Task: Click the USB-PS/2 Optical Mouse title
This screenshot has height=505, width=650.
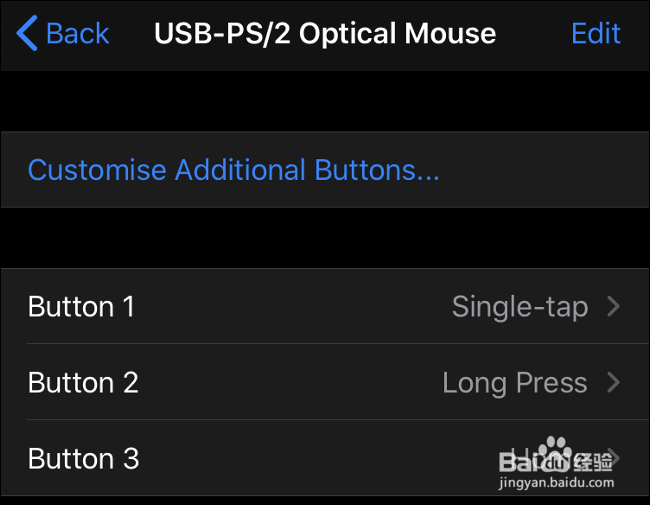Action: click(325, 33)
